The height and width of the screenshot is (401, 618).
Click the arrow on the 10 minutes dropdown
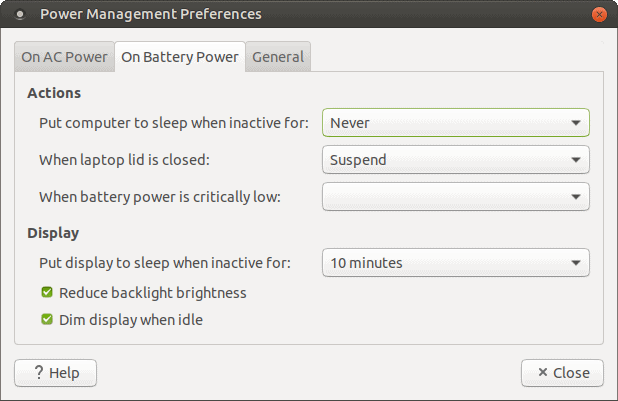click(576, 263)
